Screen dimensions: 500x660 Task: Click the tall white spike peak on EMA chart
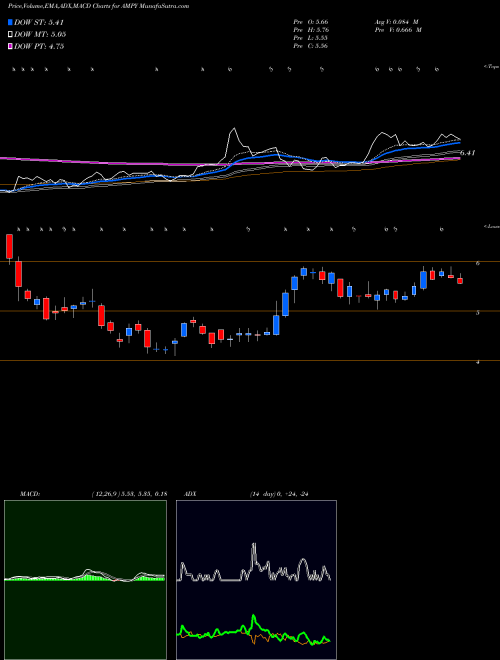point(234,130)
